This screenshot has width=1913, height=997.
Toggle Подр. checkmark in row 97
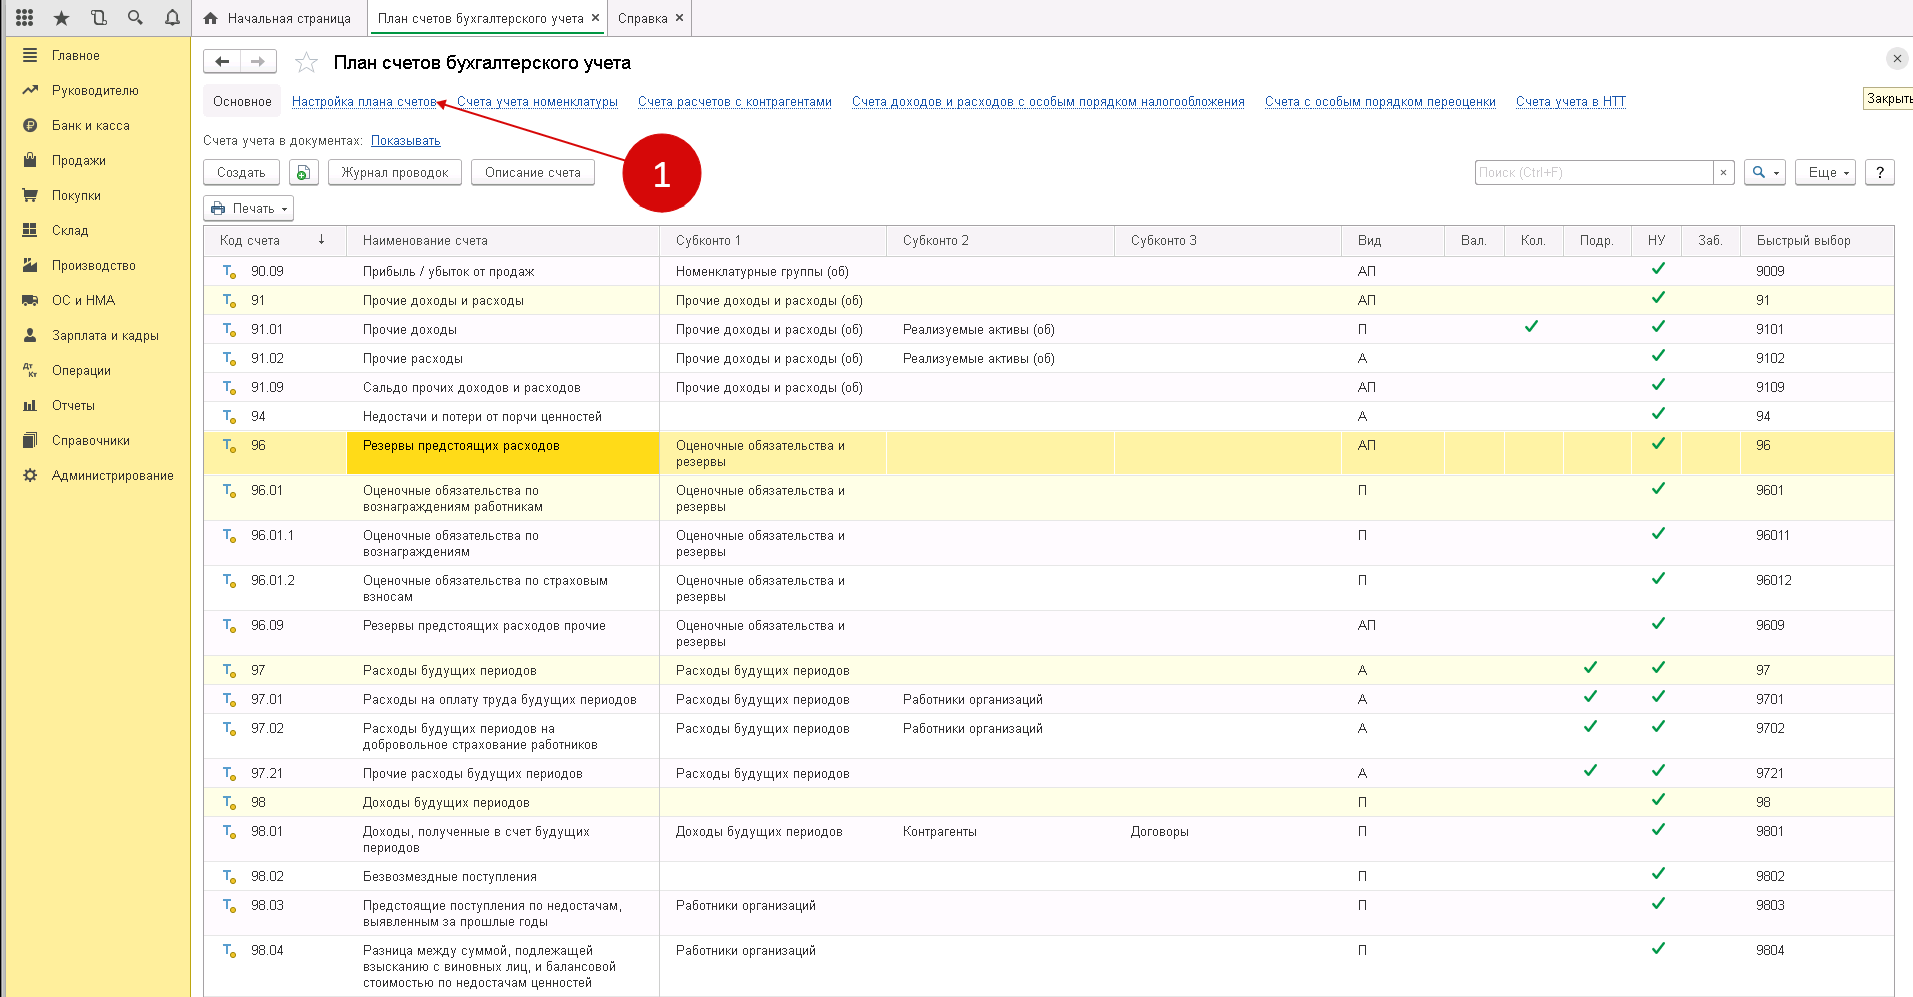(1590, 667)
